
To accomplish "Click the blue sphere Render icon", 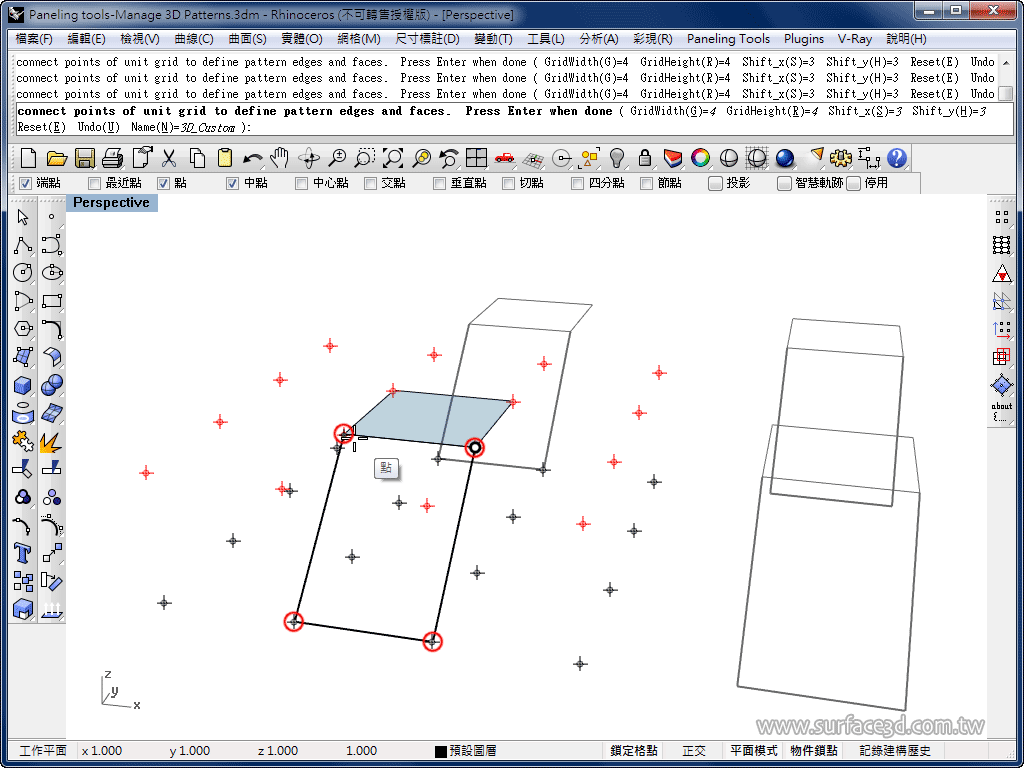I will coord(785,158).
